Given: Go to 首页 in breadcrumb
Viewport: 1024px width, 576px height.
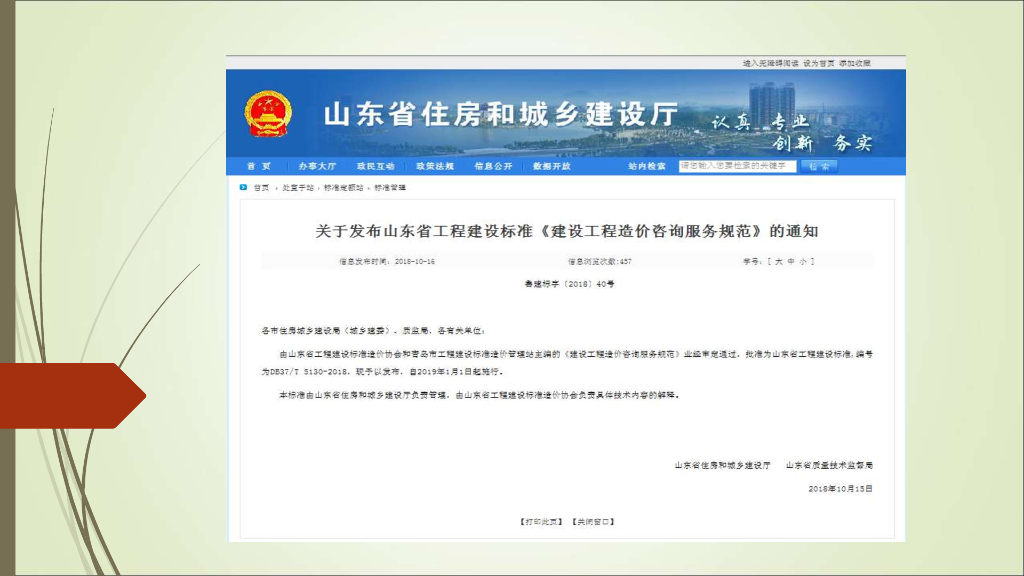Looking at the screenshot, I should [261, 187].
